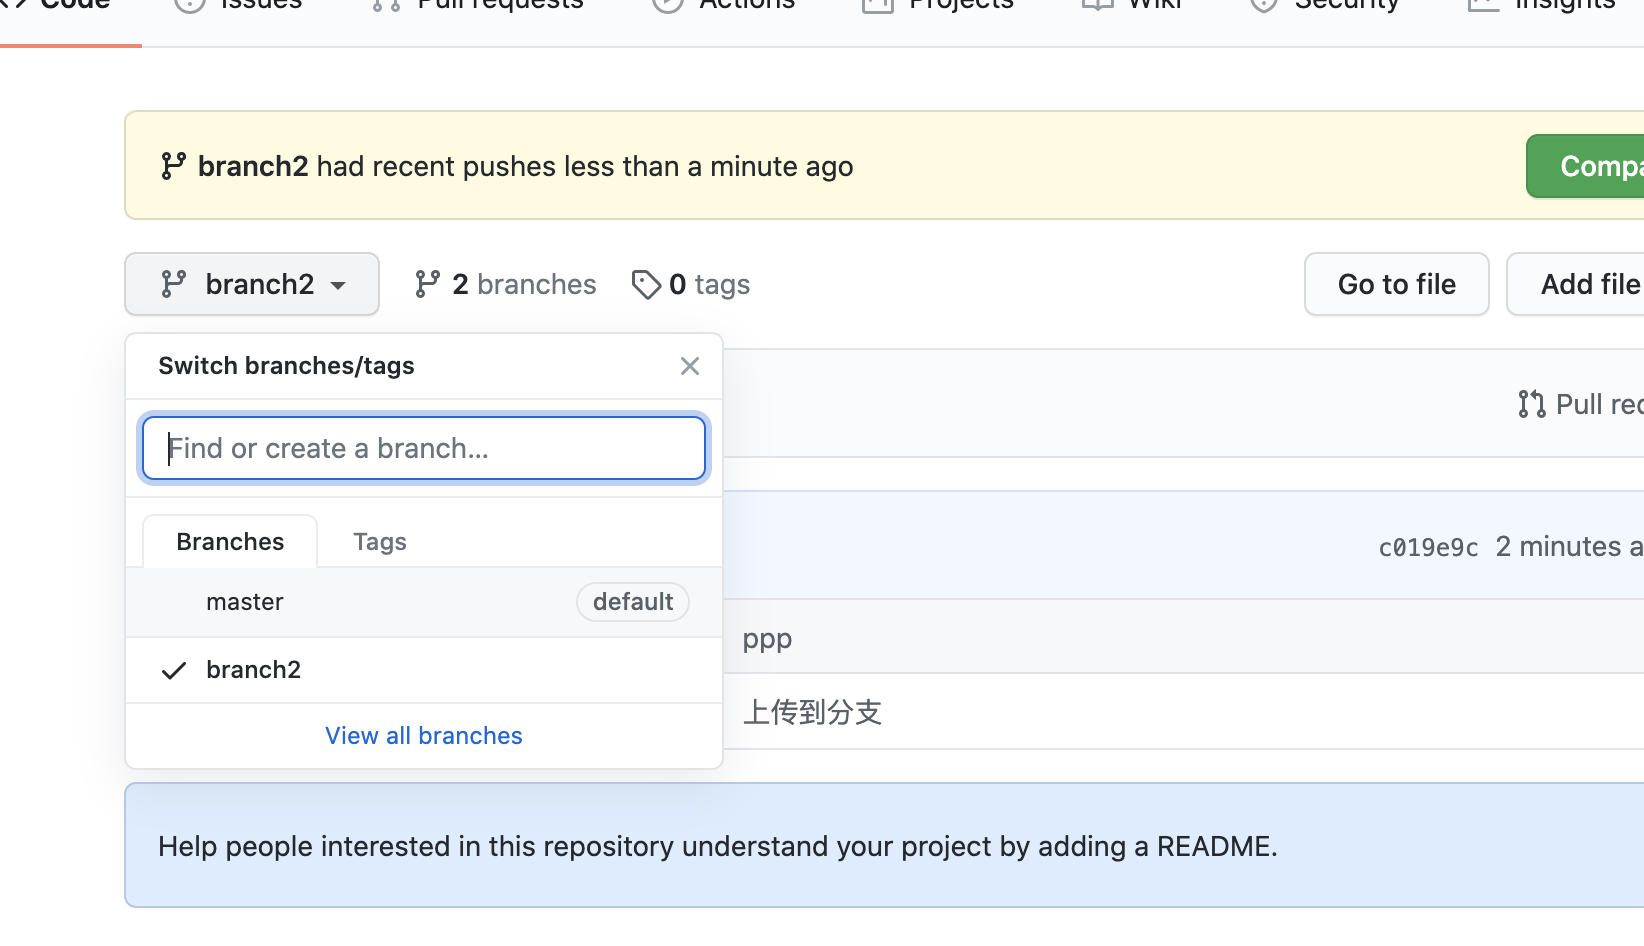The image size is (1644, 946).
Task: Select branch2 in the branch list
Action: 254,670
